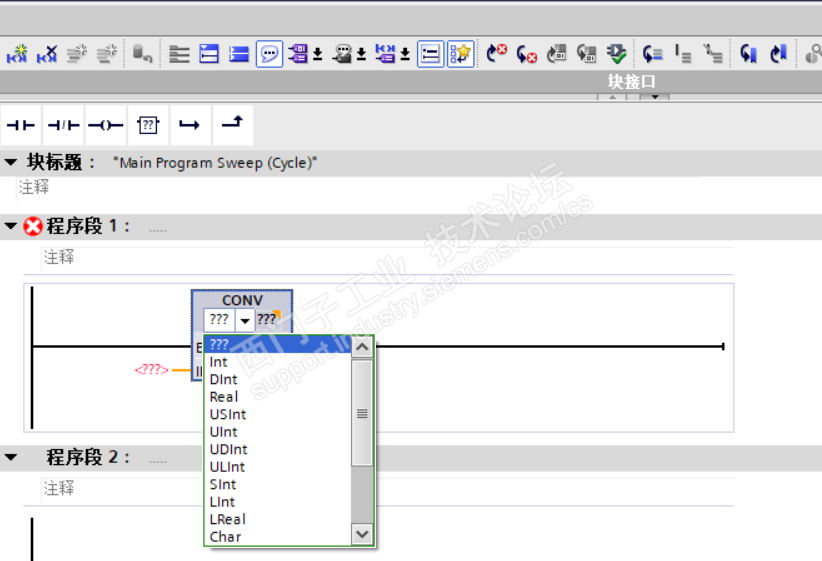822x561 pixels.
Task: Collapse network 程序段 2
Action: (10, 457)
